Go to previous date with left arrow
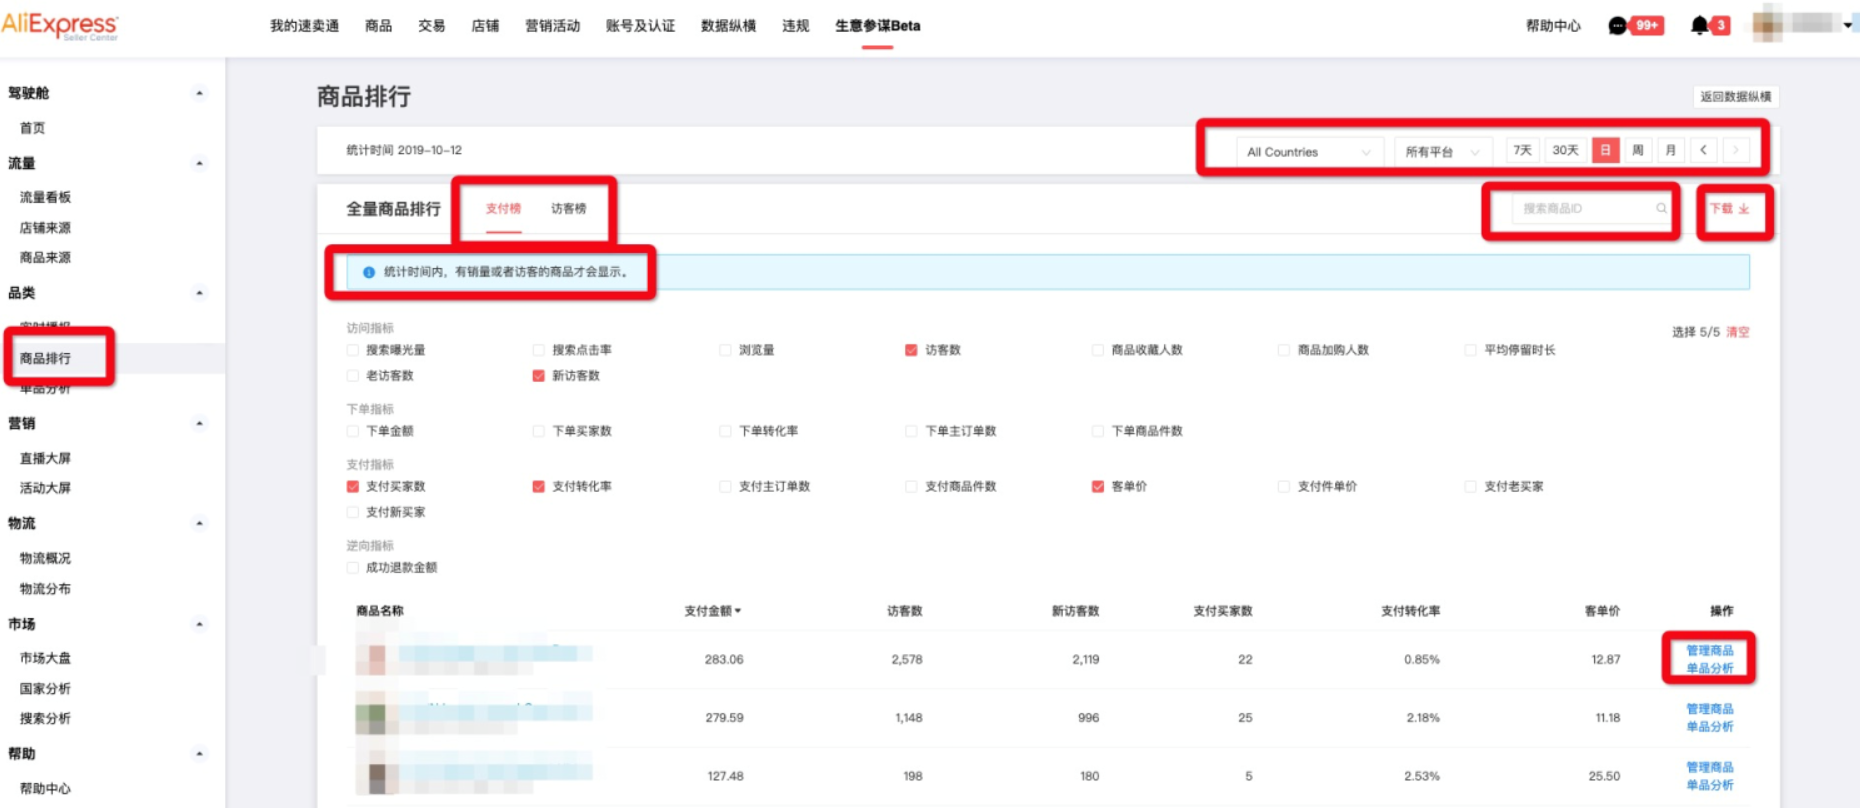This screenshot has height=808, width=1860. pos(1703,150)
